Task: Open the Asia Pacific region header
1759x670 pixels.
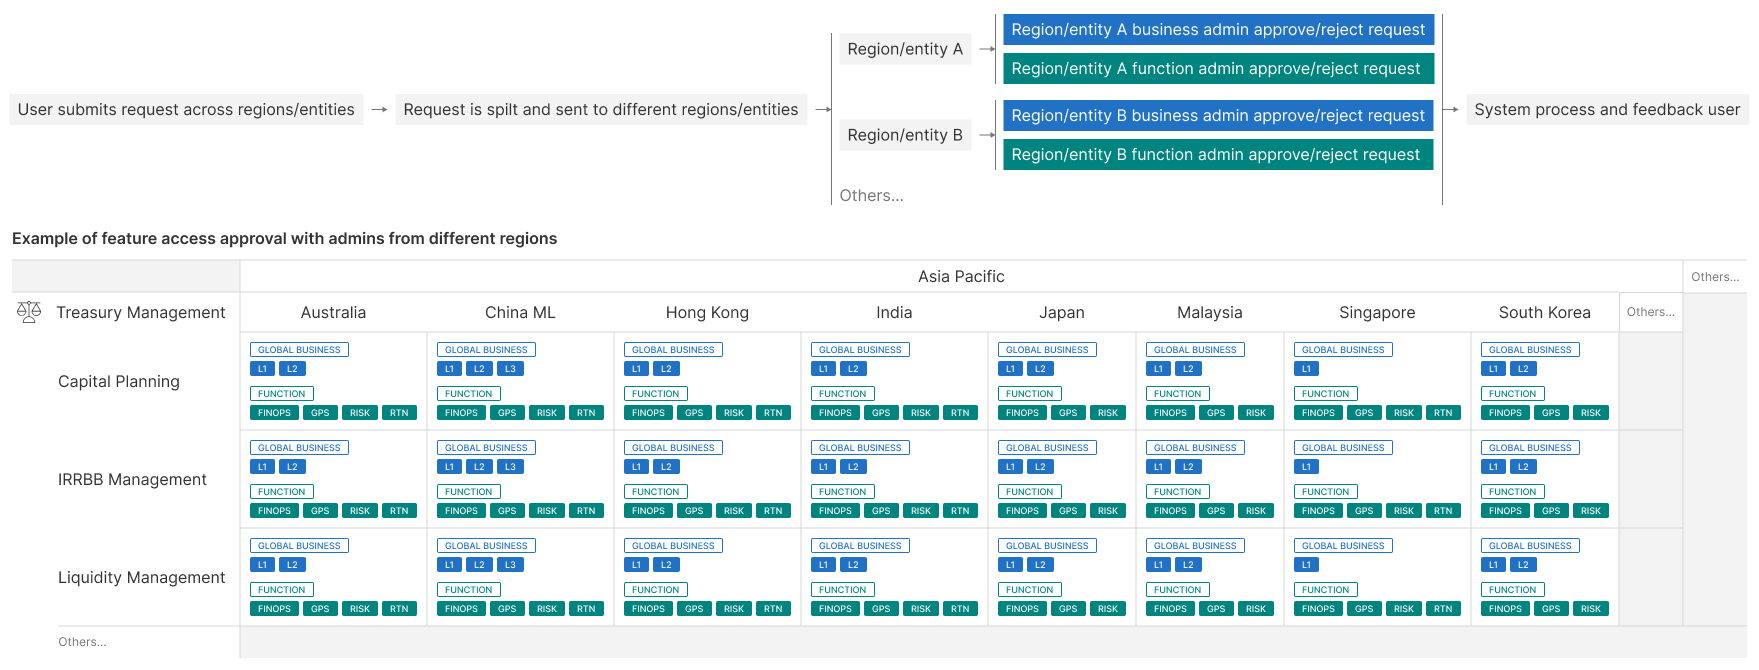Action: [960, 277]
